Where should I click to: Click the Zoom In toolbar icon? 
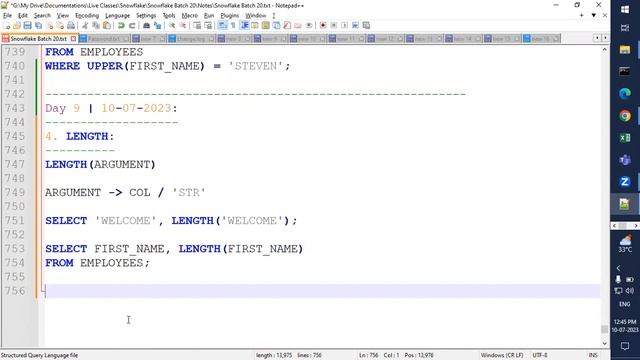click(x=171, y=25)
